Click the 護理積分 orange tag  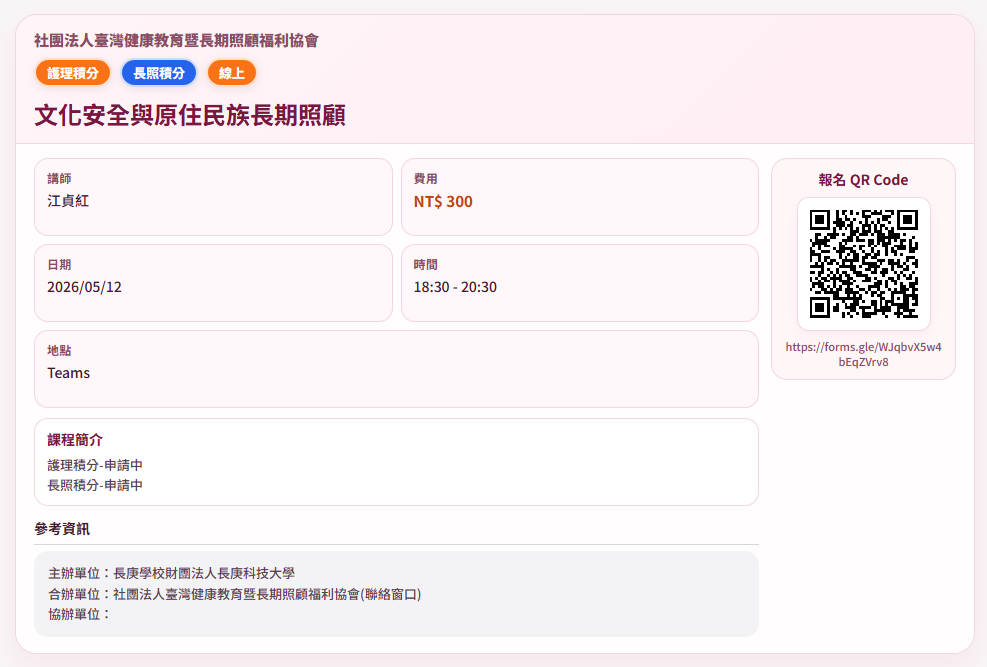[72, 73]
